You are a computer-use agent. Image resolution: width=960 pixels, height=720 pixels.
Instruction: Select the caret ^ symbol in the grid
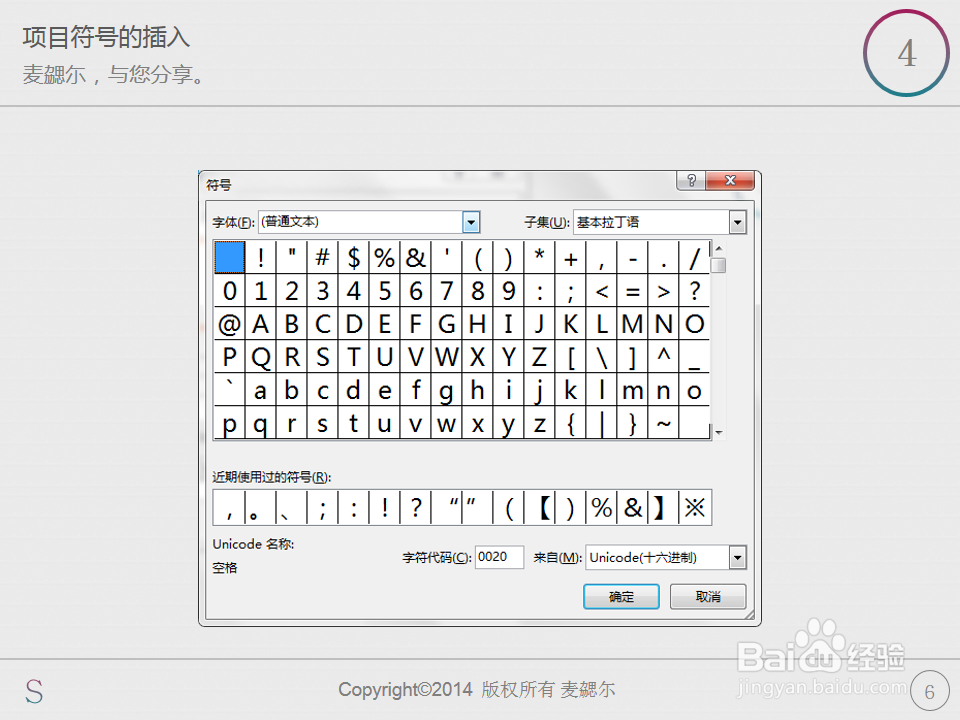pyautogui.click(x=663, y=356)
